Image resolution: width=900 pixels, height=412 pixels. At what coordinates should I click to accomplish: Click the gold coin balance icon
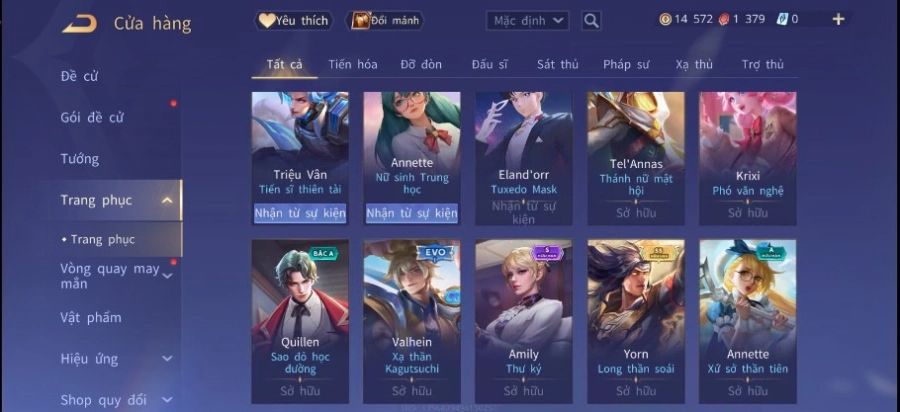(665, 20)
